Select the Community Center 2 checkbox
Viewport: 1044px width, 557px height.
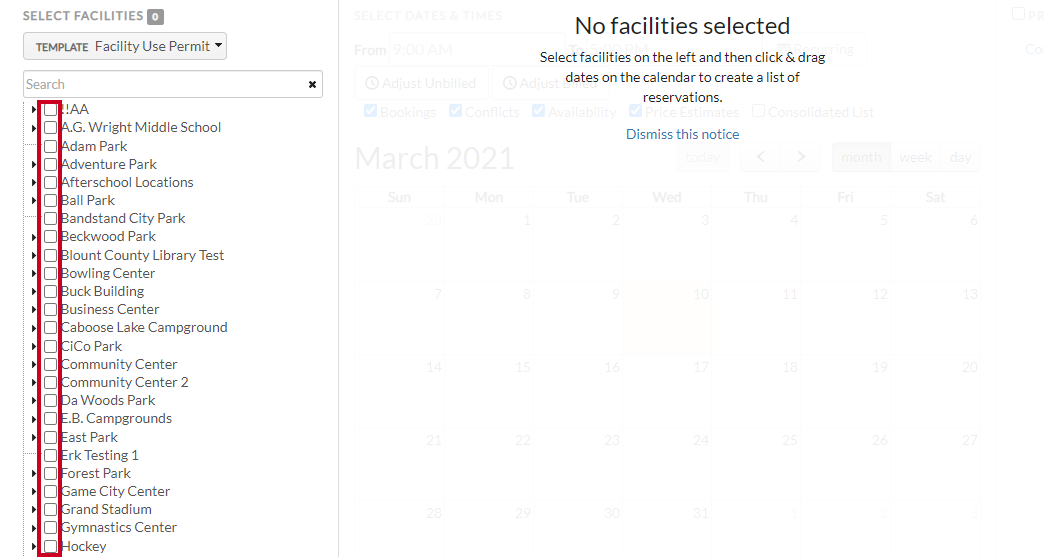point(51,383)
